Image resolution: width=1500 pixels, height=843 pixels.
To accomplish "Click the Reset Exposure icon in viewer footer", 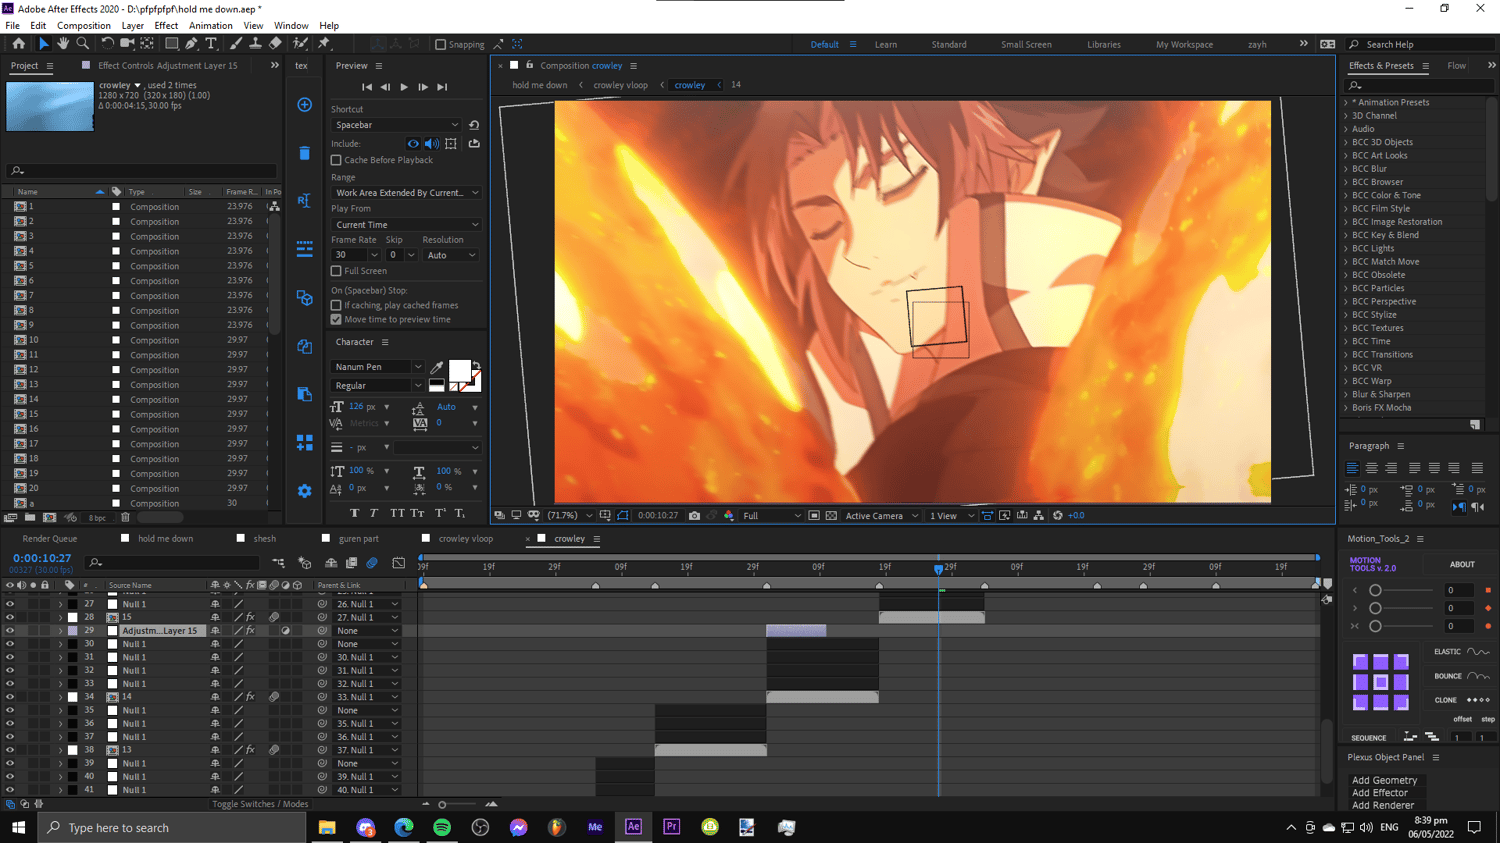I will 1058,516.
